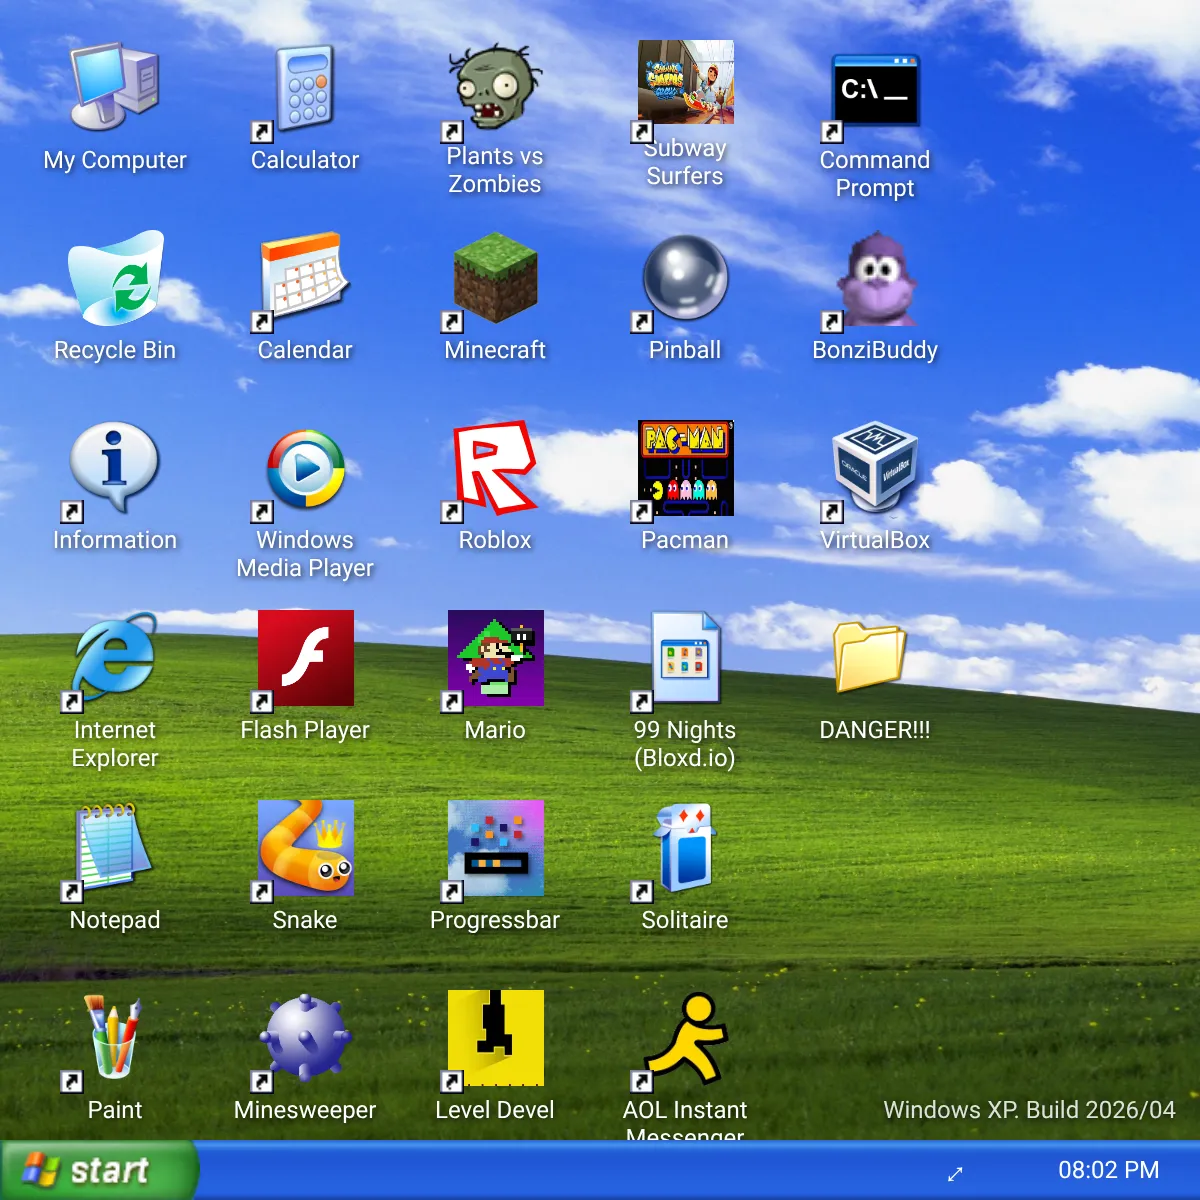Open VirtualBox

click(874, 470)
